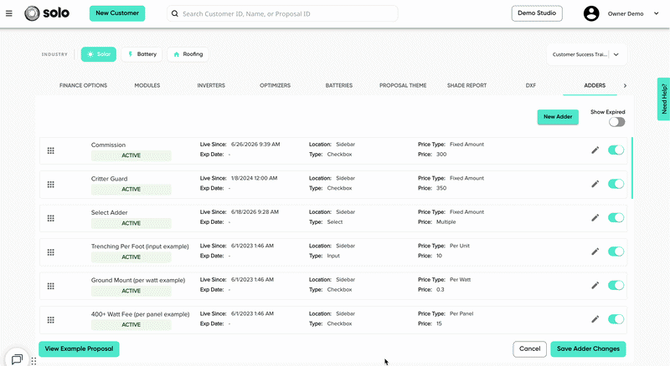Screen dimensions: 670x366
Task: Open the chat bubble icon
Action: pyautogui.click(x=17, y=359)
